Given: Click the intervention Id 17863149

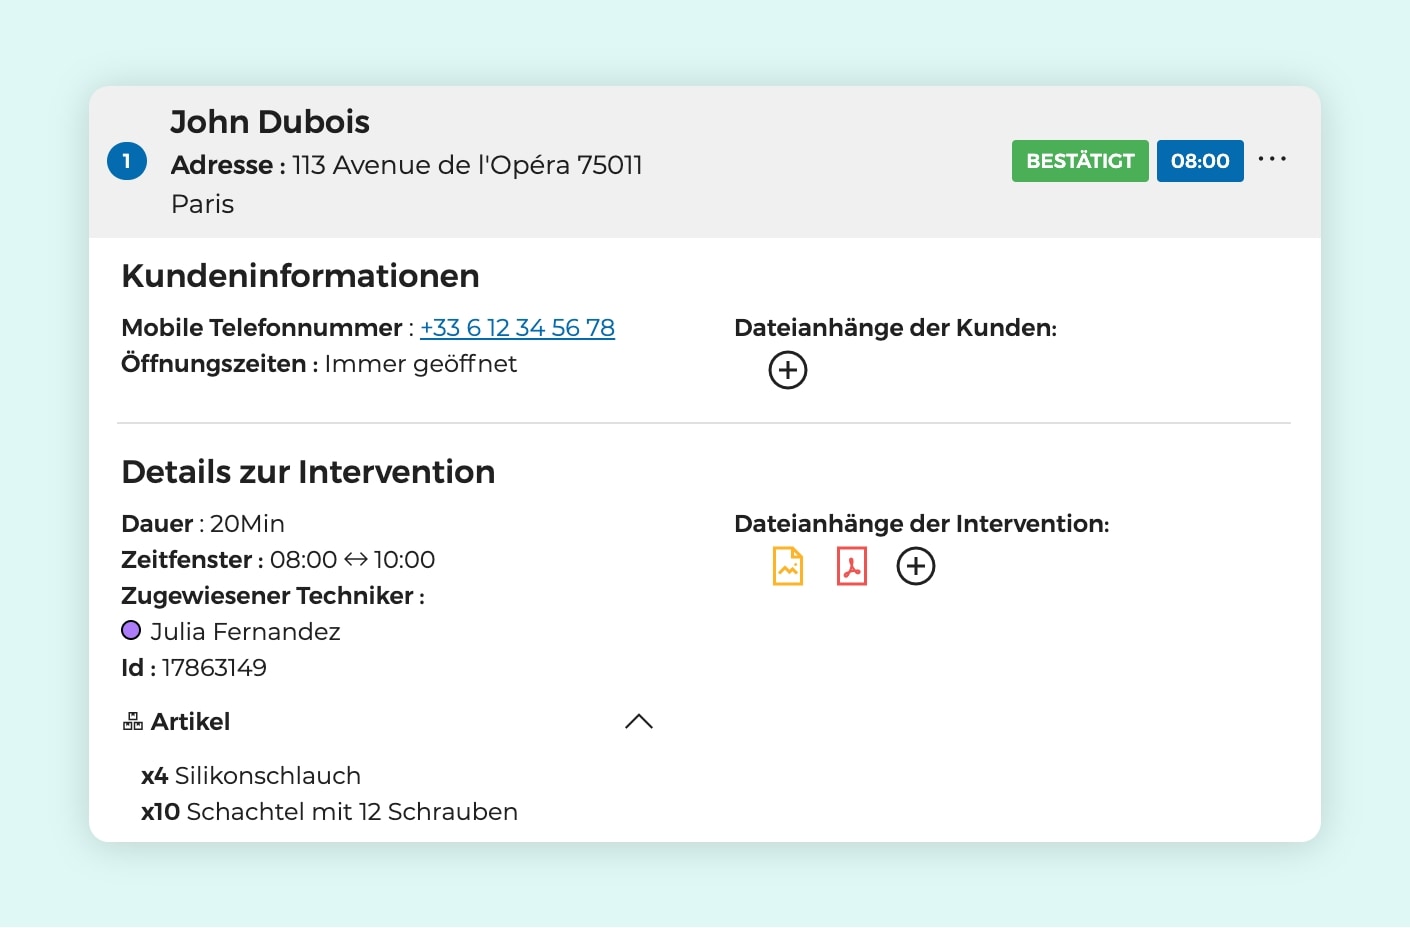Looking at the screenshot, I should [214, 668].
